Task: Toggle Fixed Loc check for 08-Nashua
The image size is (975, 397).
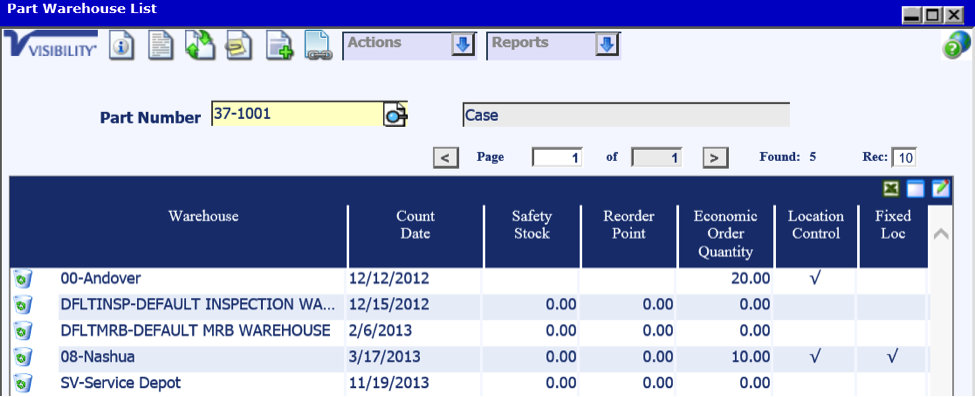Action: click(893, 358)
